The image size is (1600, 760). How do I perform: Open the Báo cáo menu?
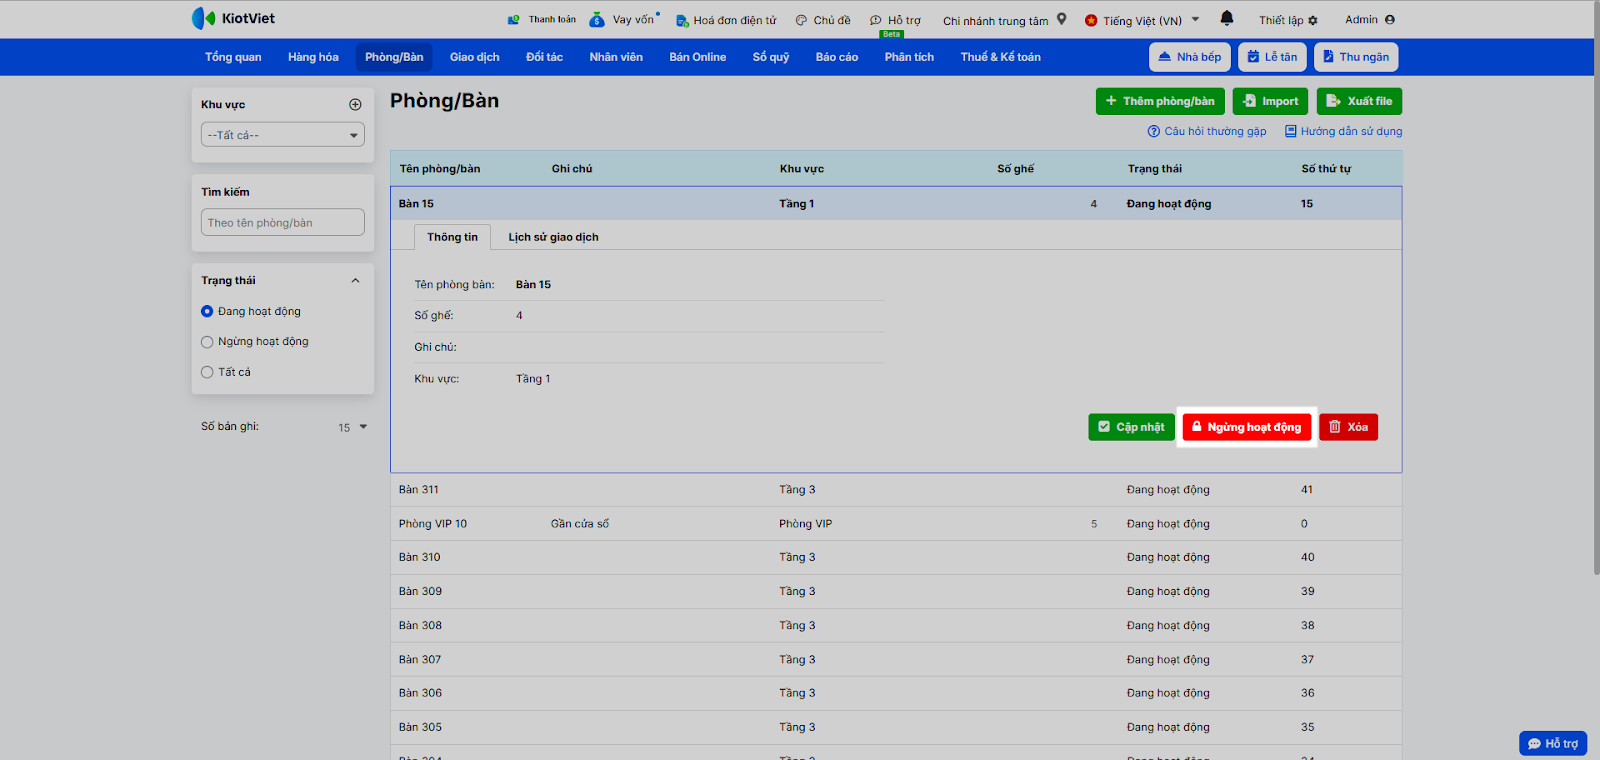pyautogui.click(x=837, y=57)
